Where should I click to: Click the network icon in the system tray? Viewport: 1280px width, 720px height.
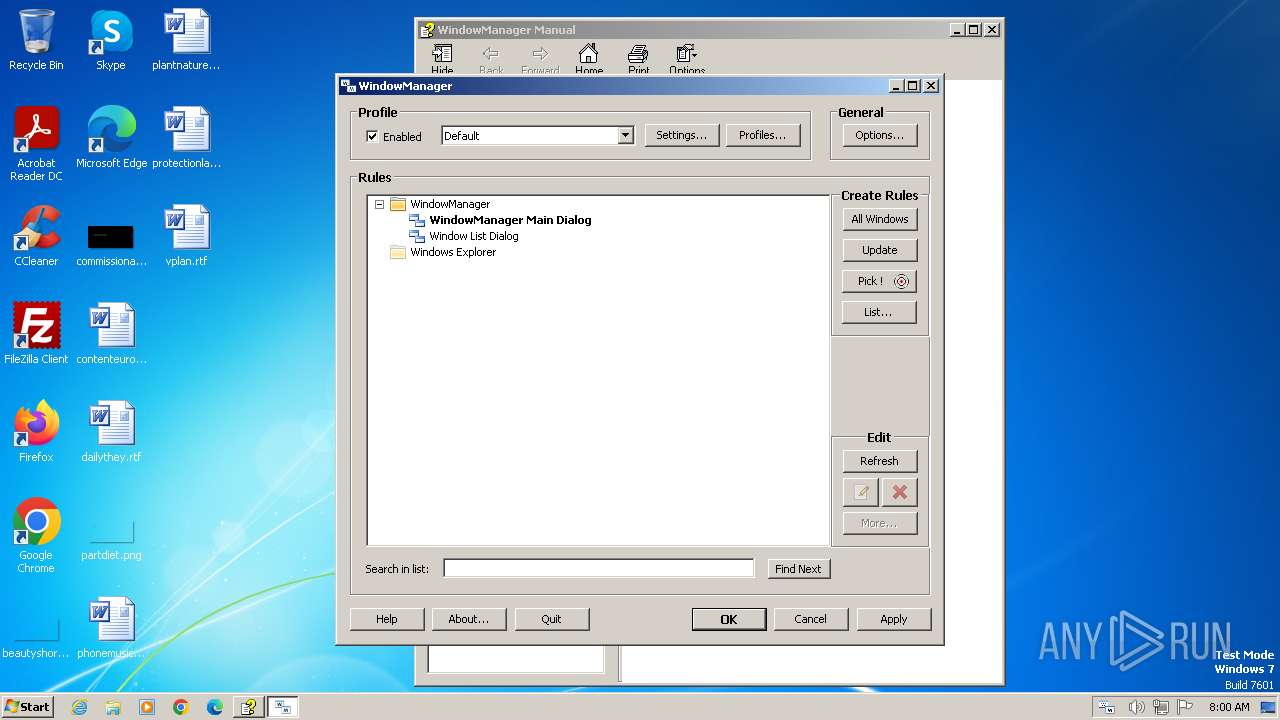(1161, 707)
